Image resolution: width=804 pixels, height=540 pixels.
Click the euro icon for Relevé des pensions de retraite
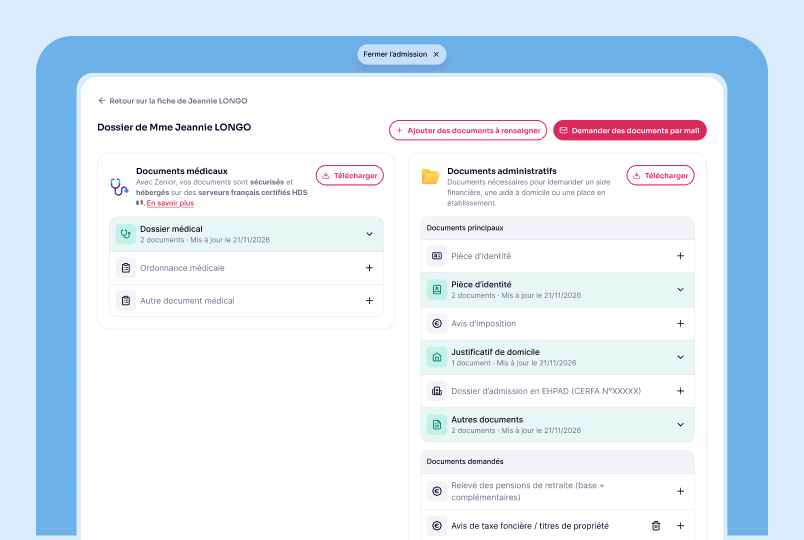[x=437, y=491]
